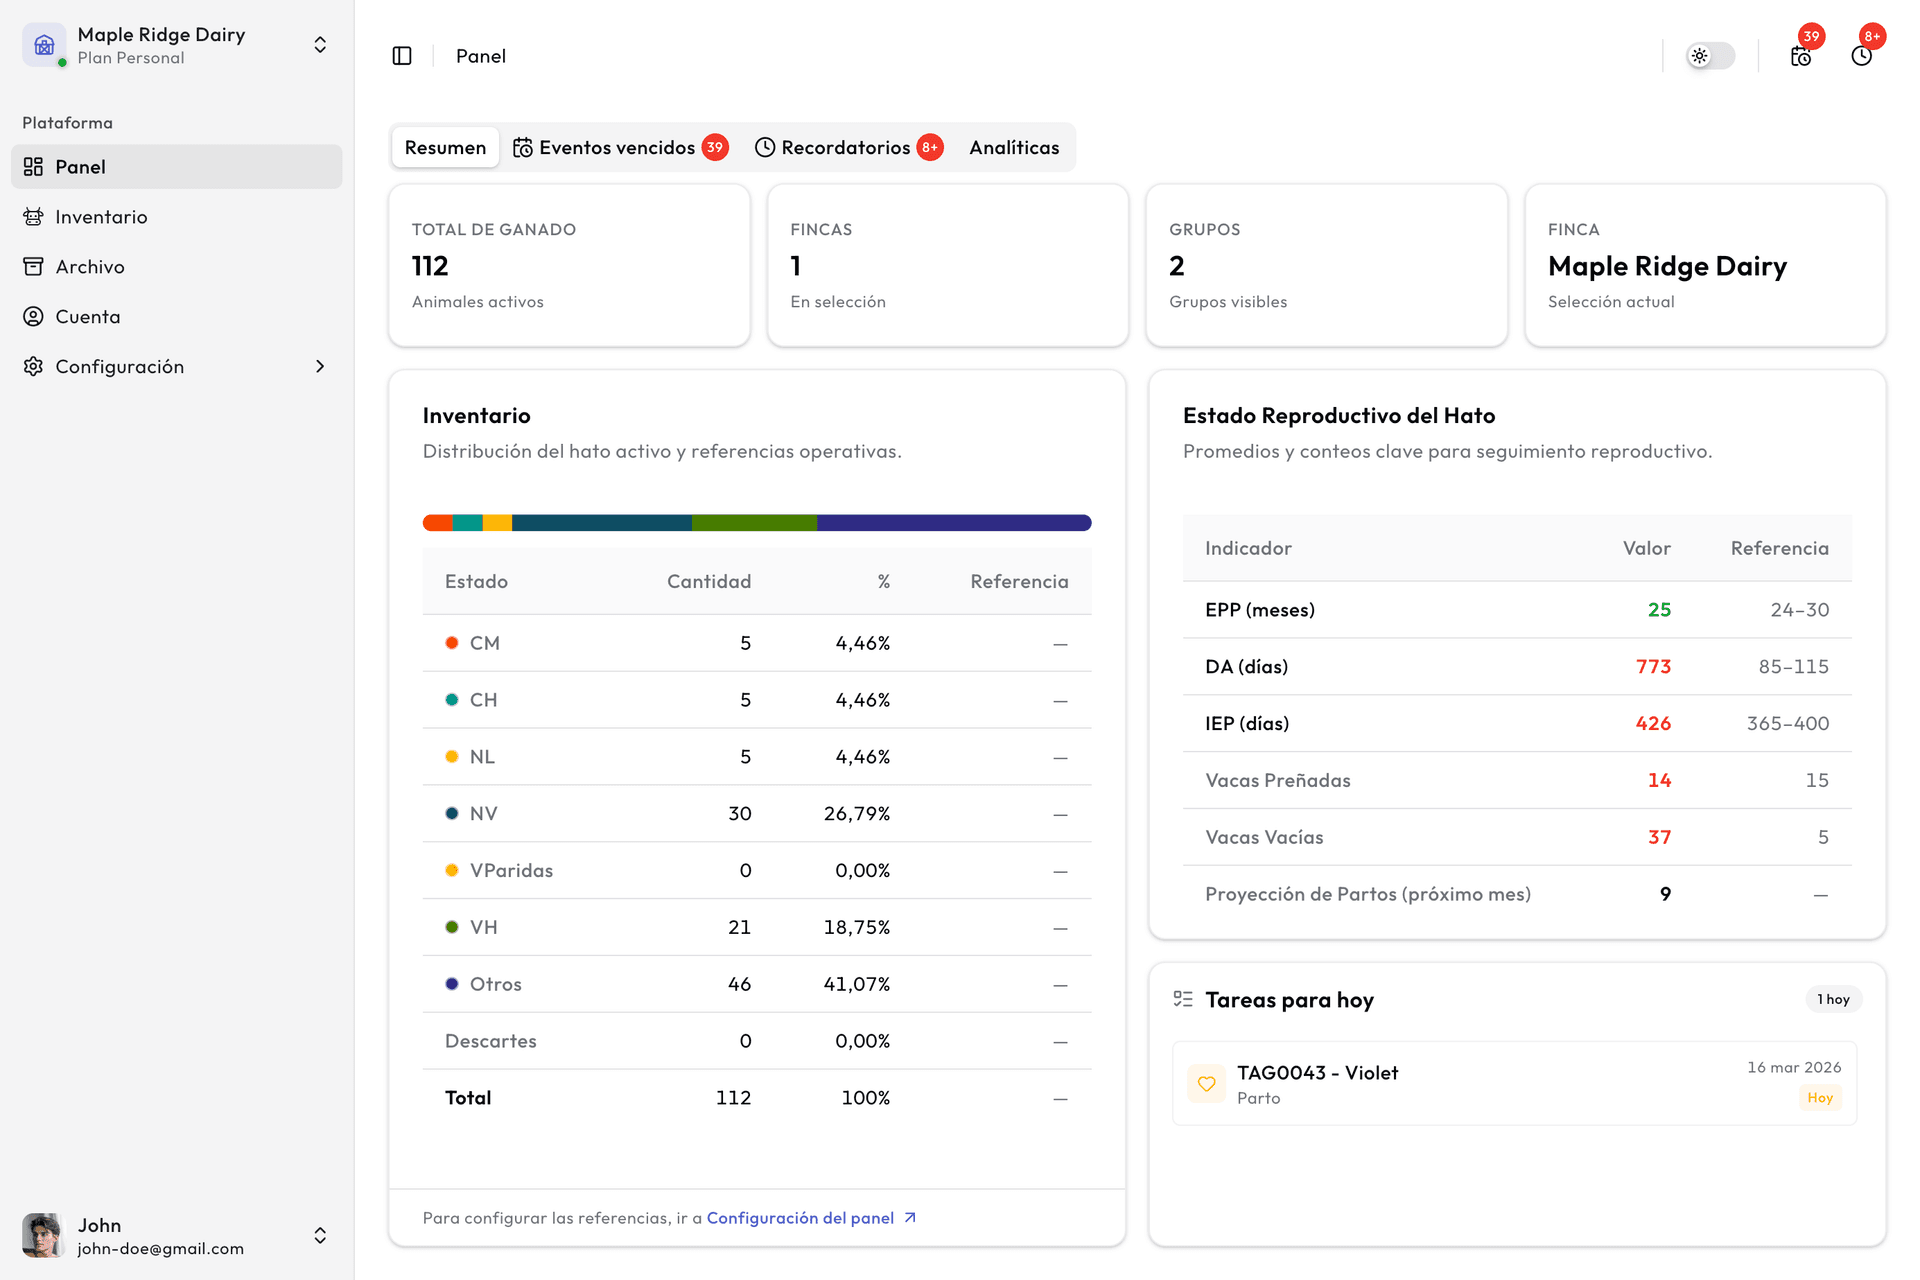Screen dimensions: 1920x1280
Task: Toggle the light/dark theme switch
Action: (1710, 56)
